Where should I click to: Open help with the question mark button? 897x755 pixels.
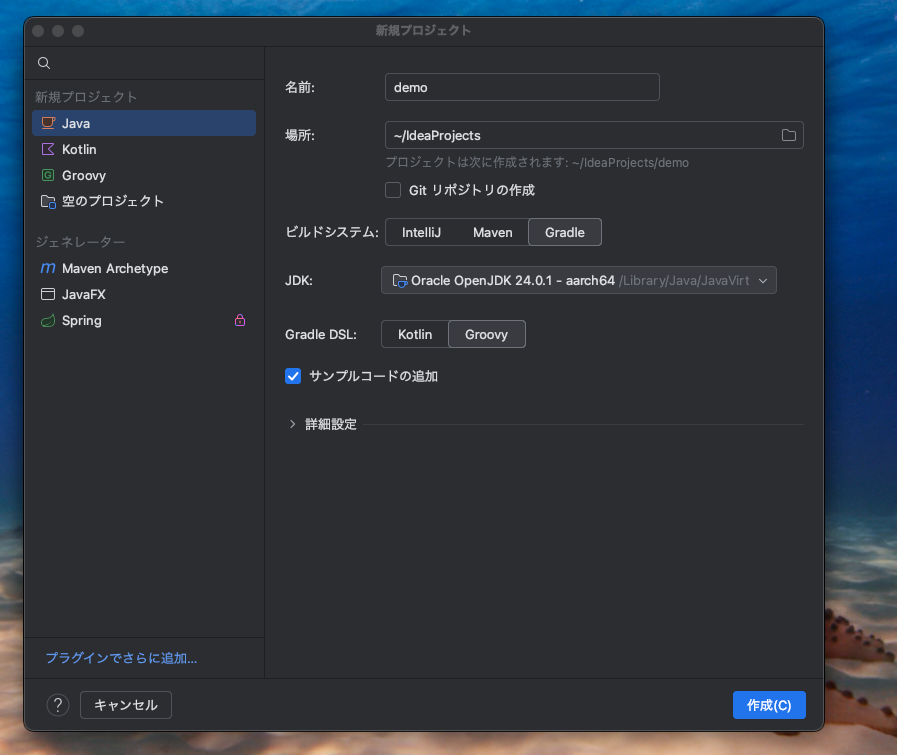[58, 705]
